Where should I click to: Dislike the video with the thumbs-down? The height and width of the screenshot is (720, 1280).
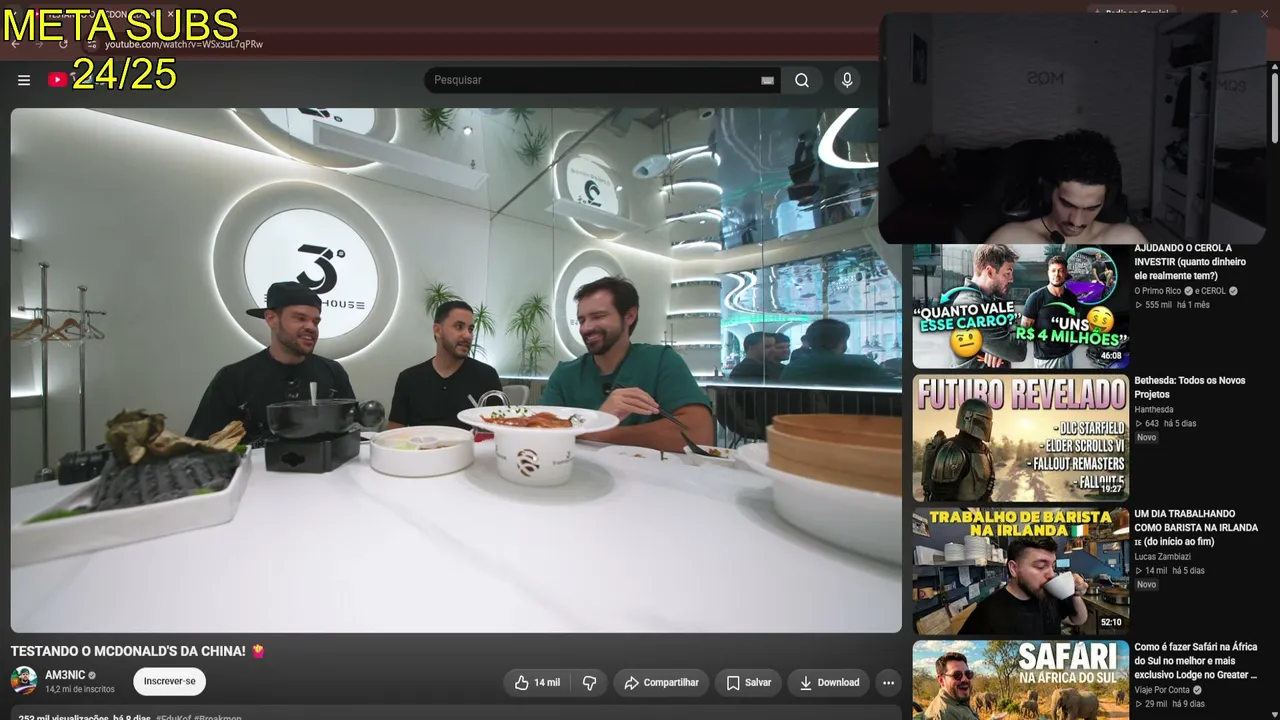[x=589, y=683]
